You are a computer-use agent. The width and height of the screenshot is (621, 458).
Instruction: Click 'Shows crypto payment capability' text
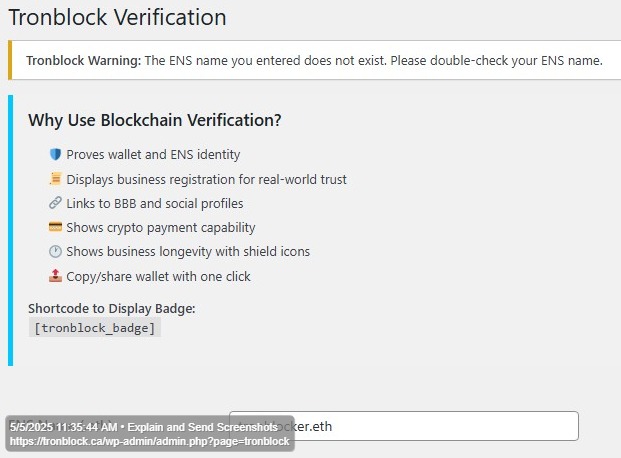coord(161,227)
